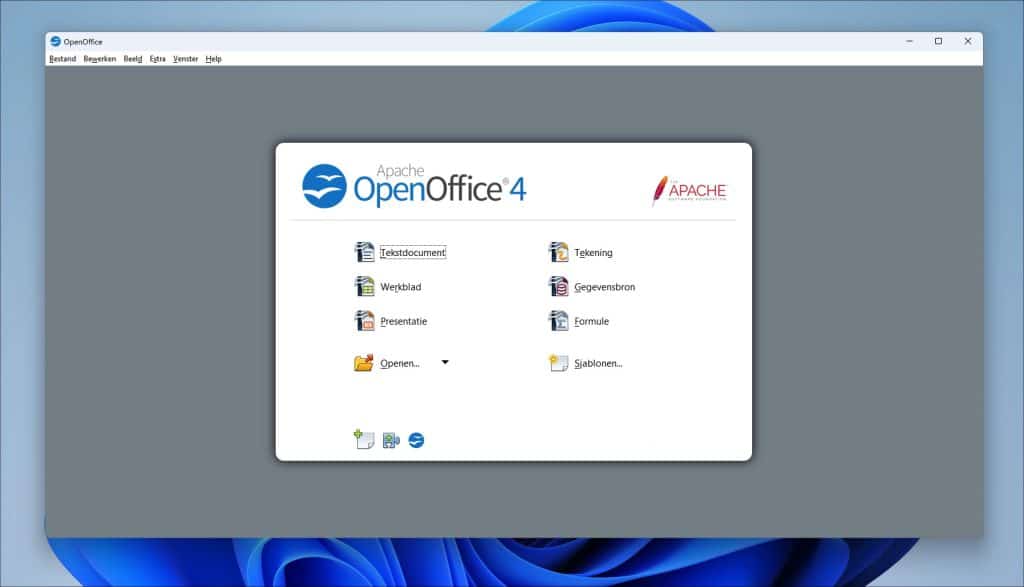Screen dimensions: 1024x587
Task: Click the Sjablonen templates icon
Action: click(558, 363)
